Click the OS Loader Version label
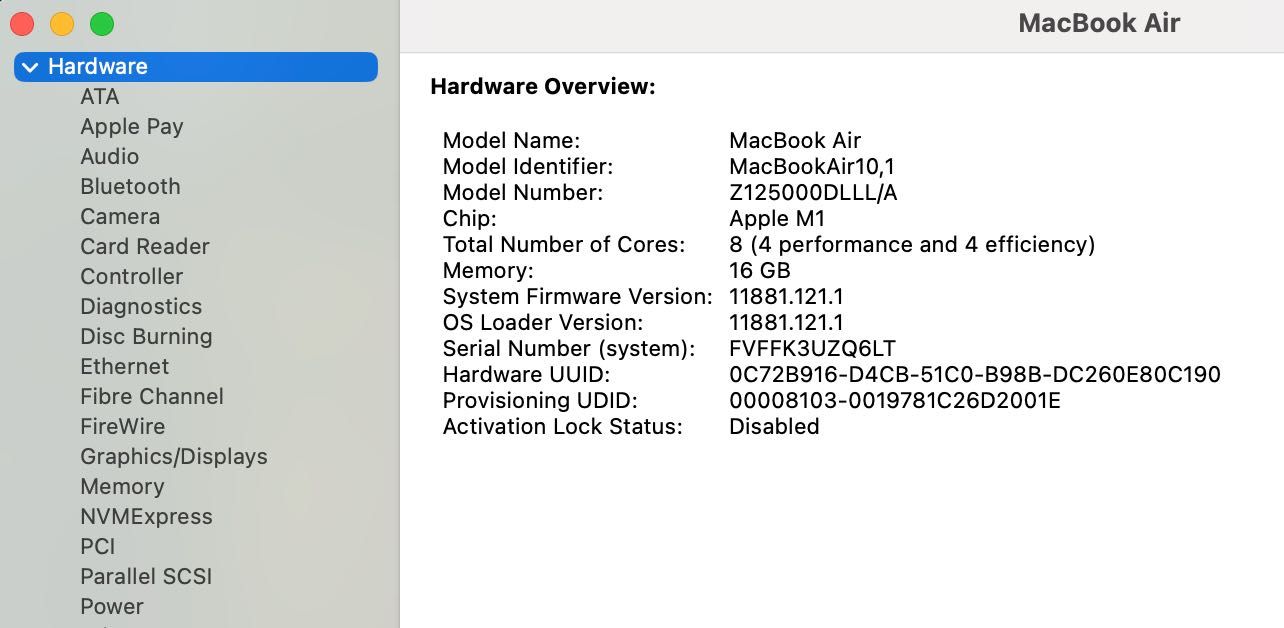The image size is (1284, 628). click(543, 323)
